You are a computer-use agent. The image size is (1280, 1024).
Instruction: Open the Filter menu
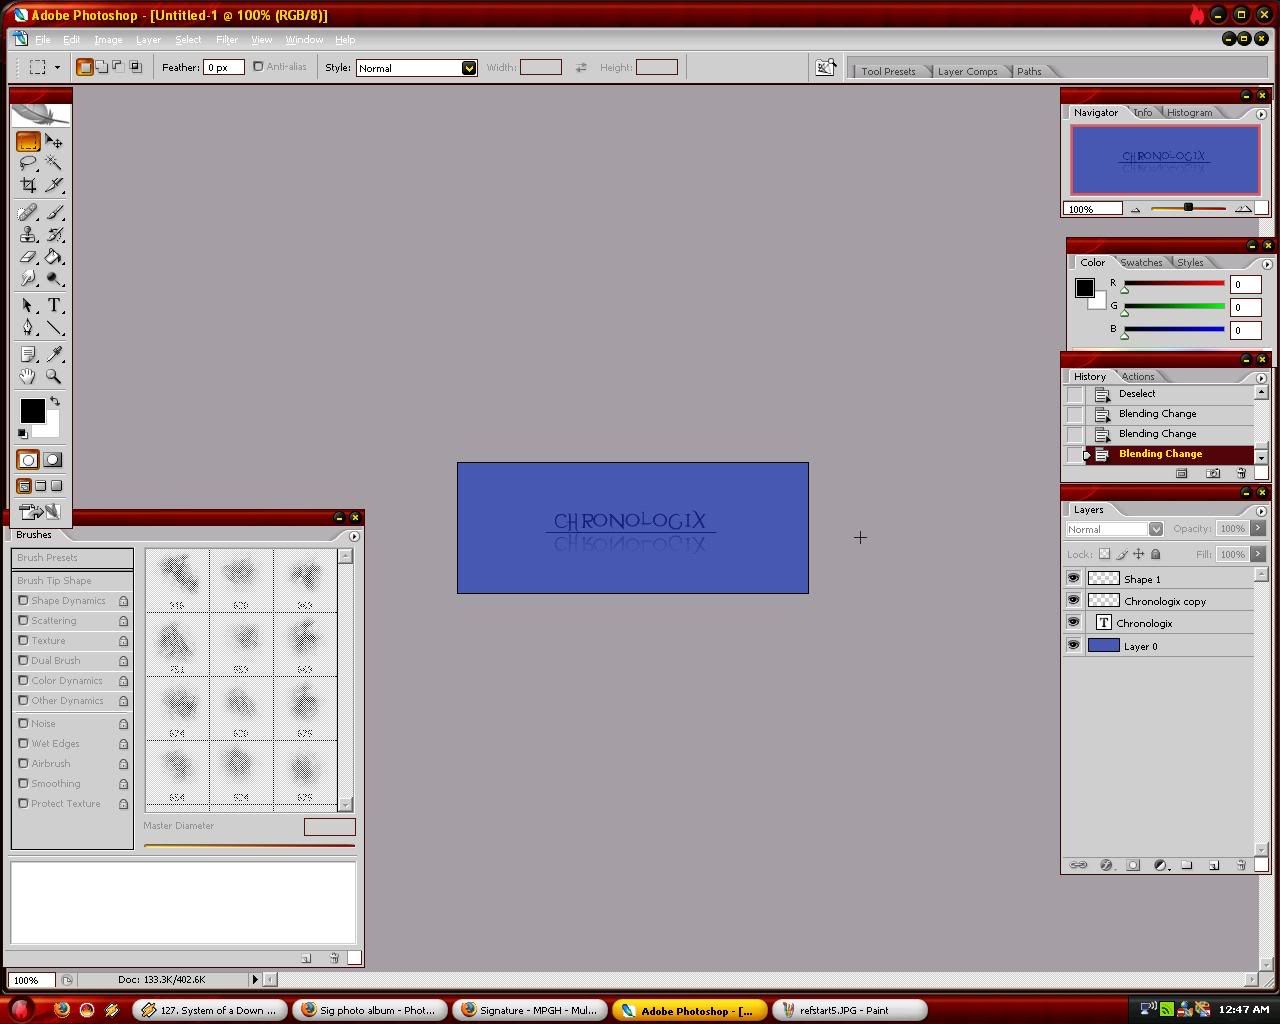[x=227, y=40]
